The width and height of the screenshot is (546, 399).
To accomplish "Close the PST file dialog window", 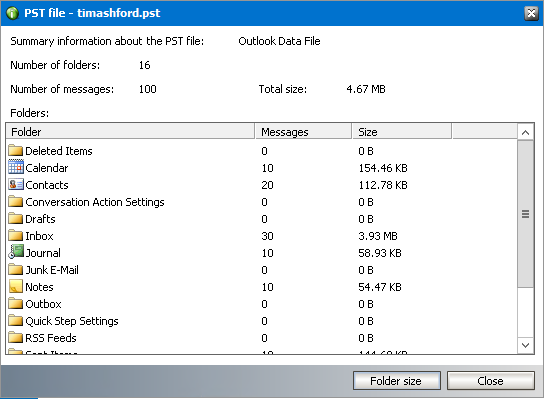I will pos(531,13).
